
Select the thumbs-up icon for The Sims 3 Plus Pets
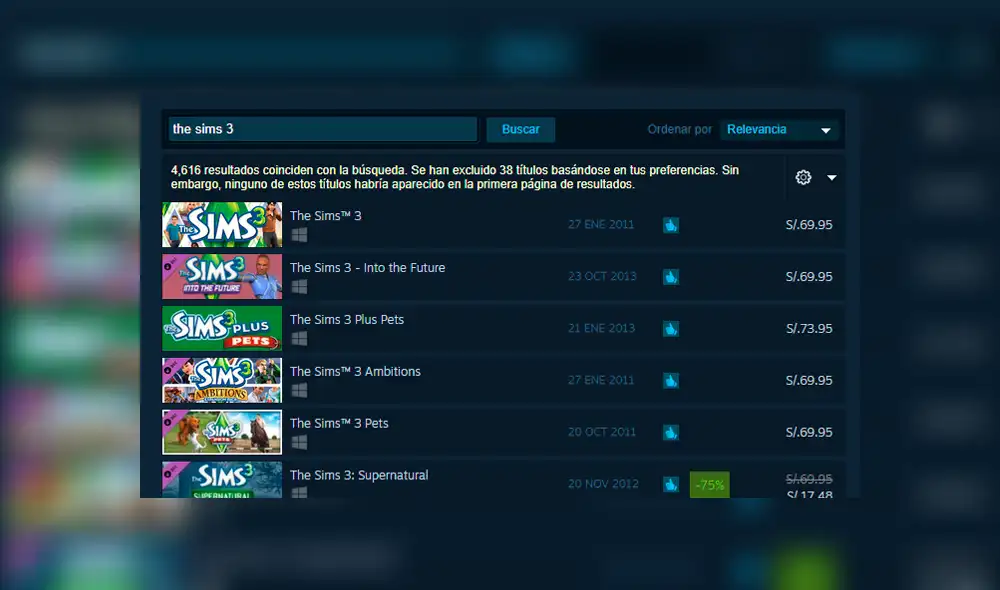coord(670,329)
